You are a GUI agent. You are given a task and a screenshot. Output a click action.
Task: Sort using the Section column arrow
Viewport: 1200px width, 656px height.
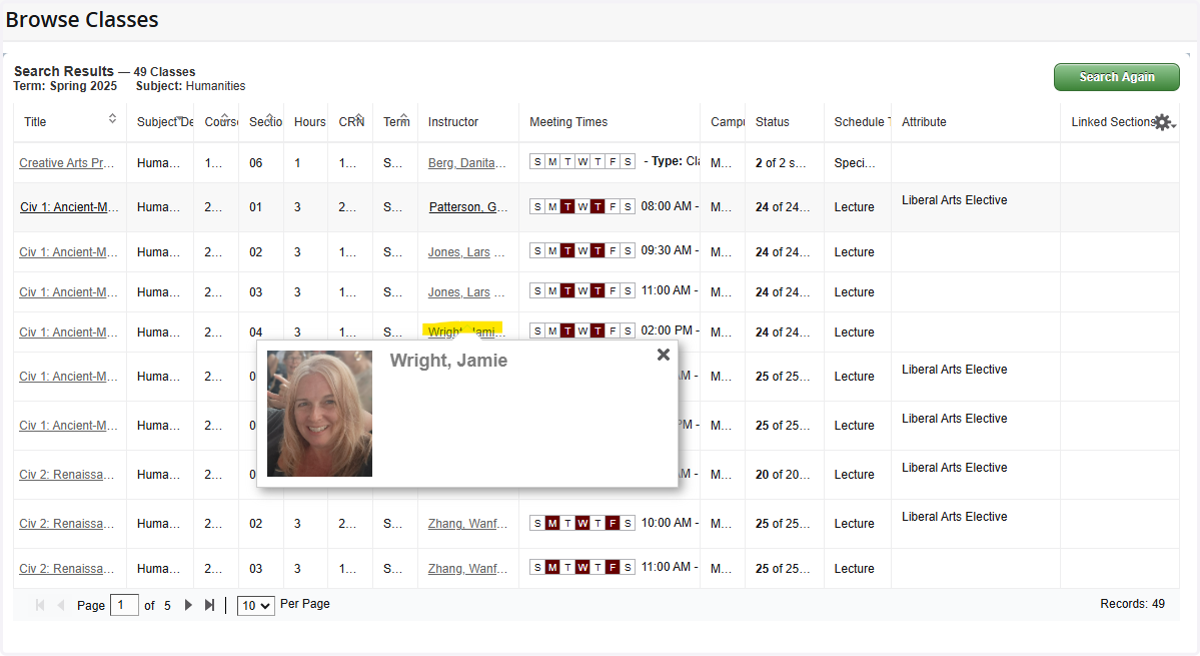[270, 117]
